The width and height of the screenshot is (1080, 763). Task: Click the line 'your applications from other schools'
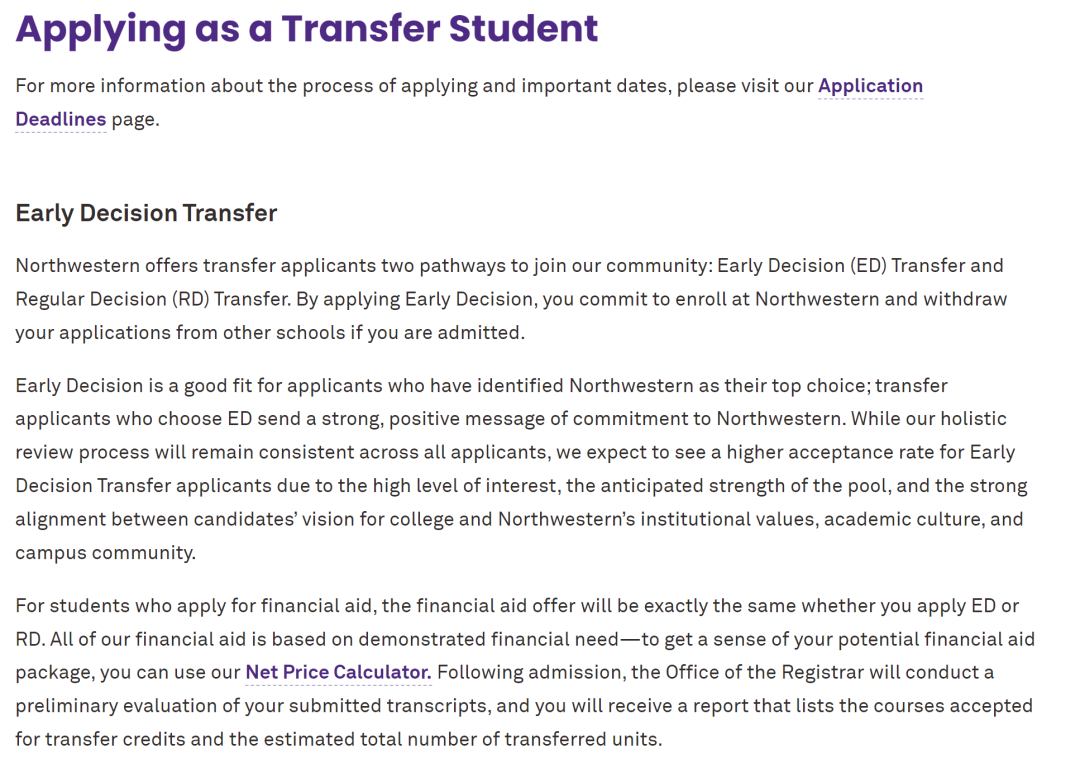click(270, 333)
